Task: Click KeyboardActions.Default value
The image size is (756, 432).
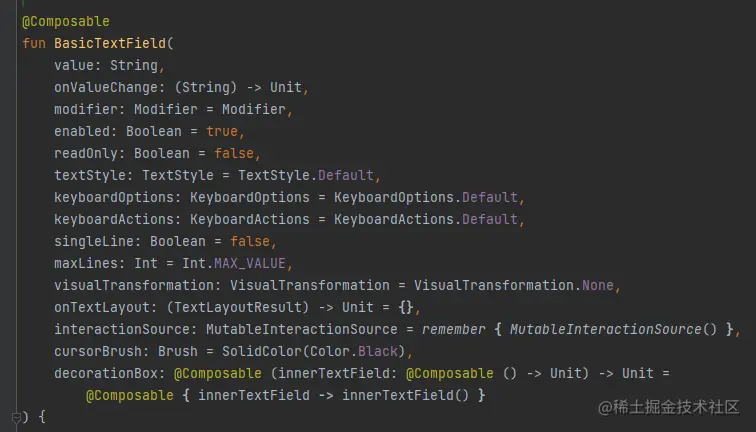Action: [x=426, y=219]
